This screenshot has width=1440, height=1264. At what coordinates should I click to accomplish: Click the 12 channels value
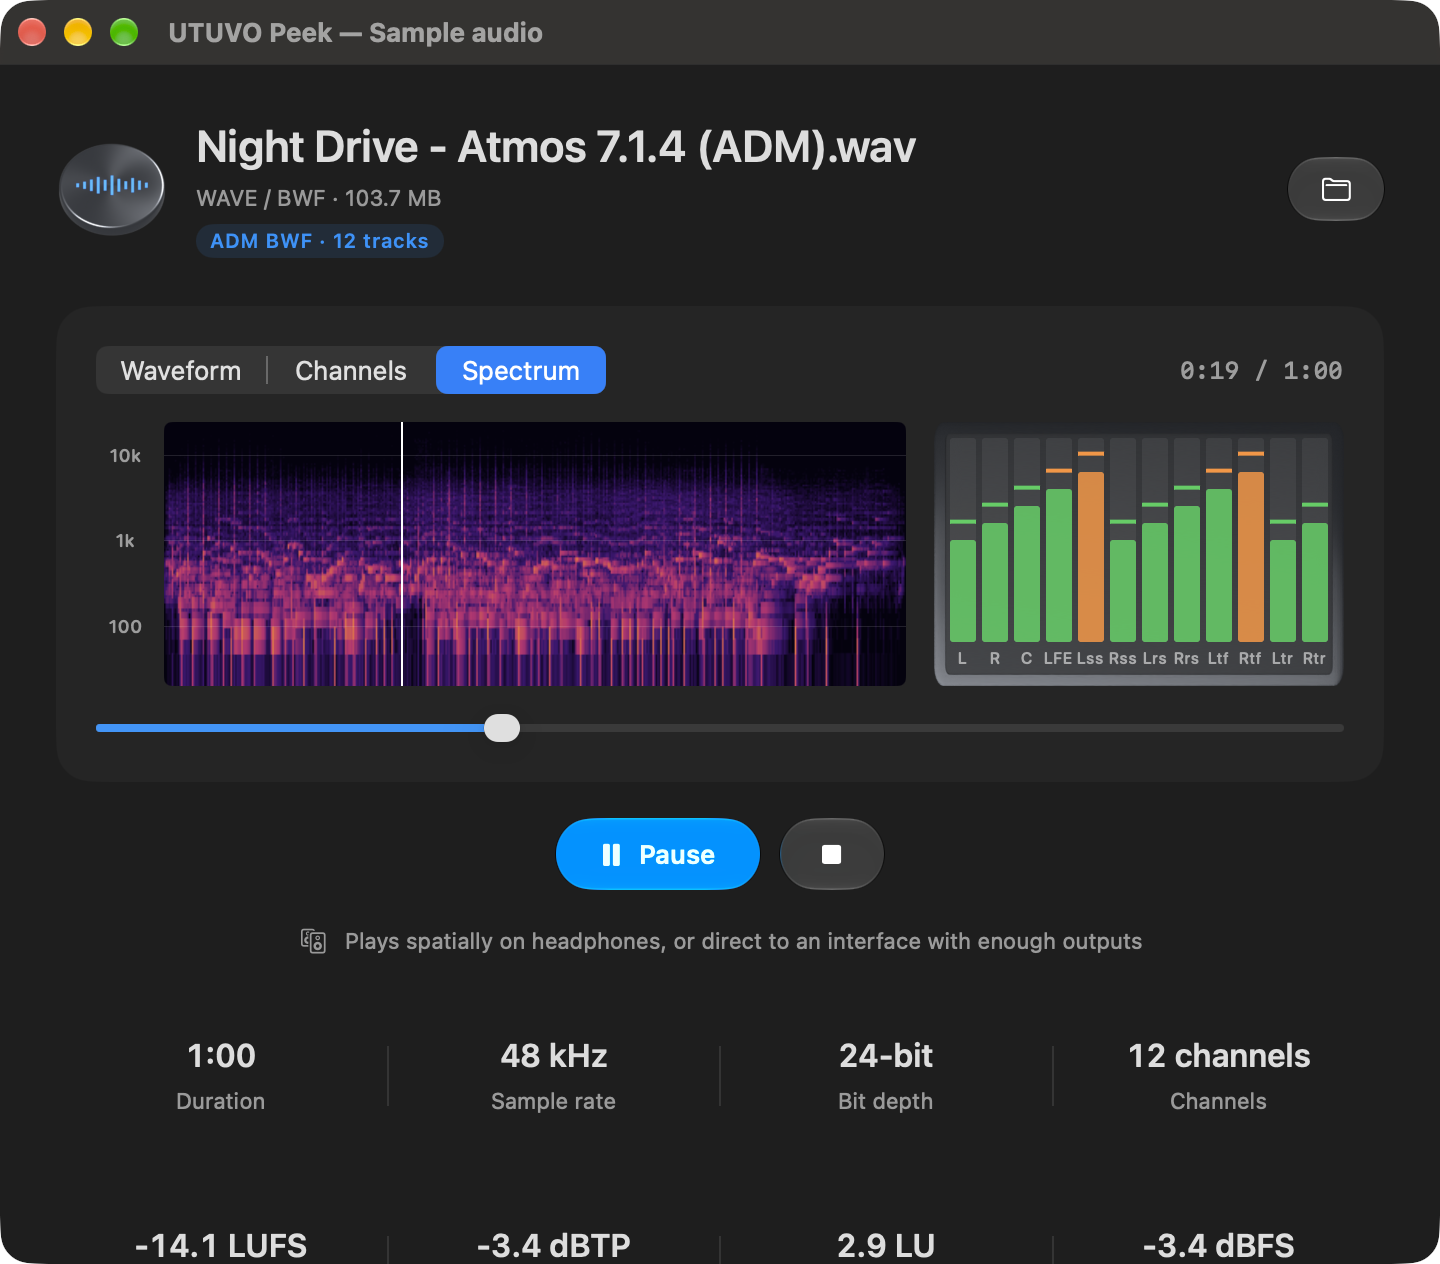[x=1219, y=1056]
